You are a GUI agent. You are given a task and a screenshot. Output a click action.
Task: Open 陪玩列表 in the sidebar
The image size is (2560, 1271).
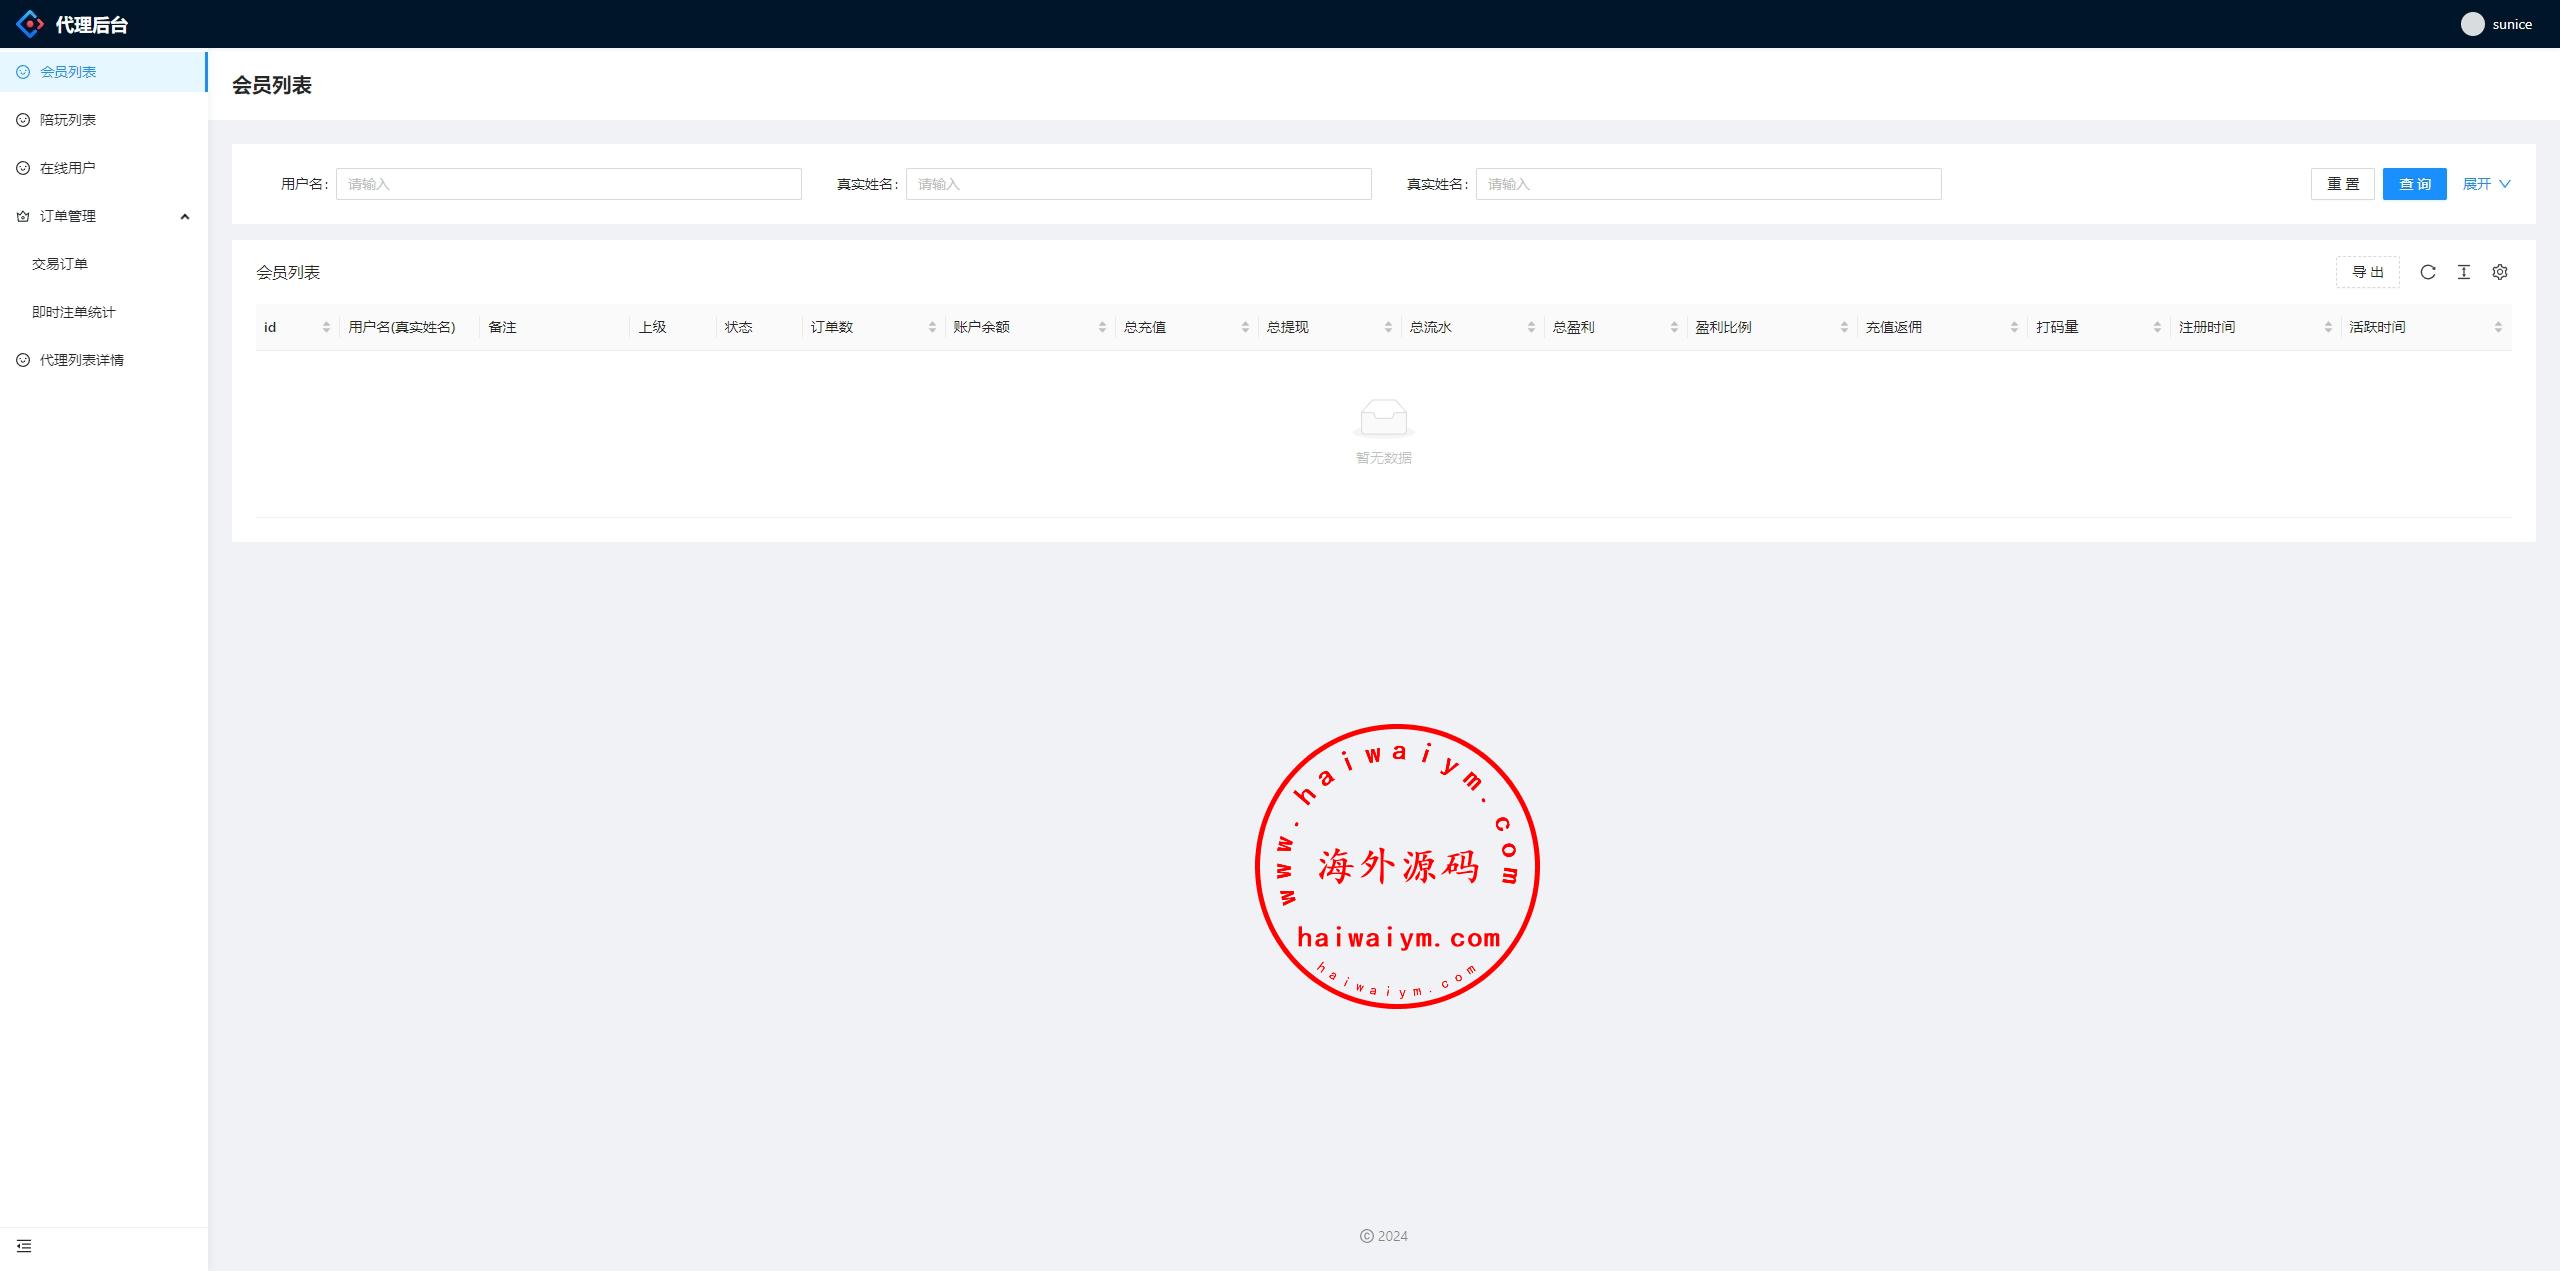click(x=68, y=120)
